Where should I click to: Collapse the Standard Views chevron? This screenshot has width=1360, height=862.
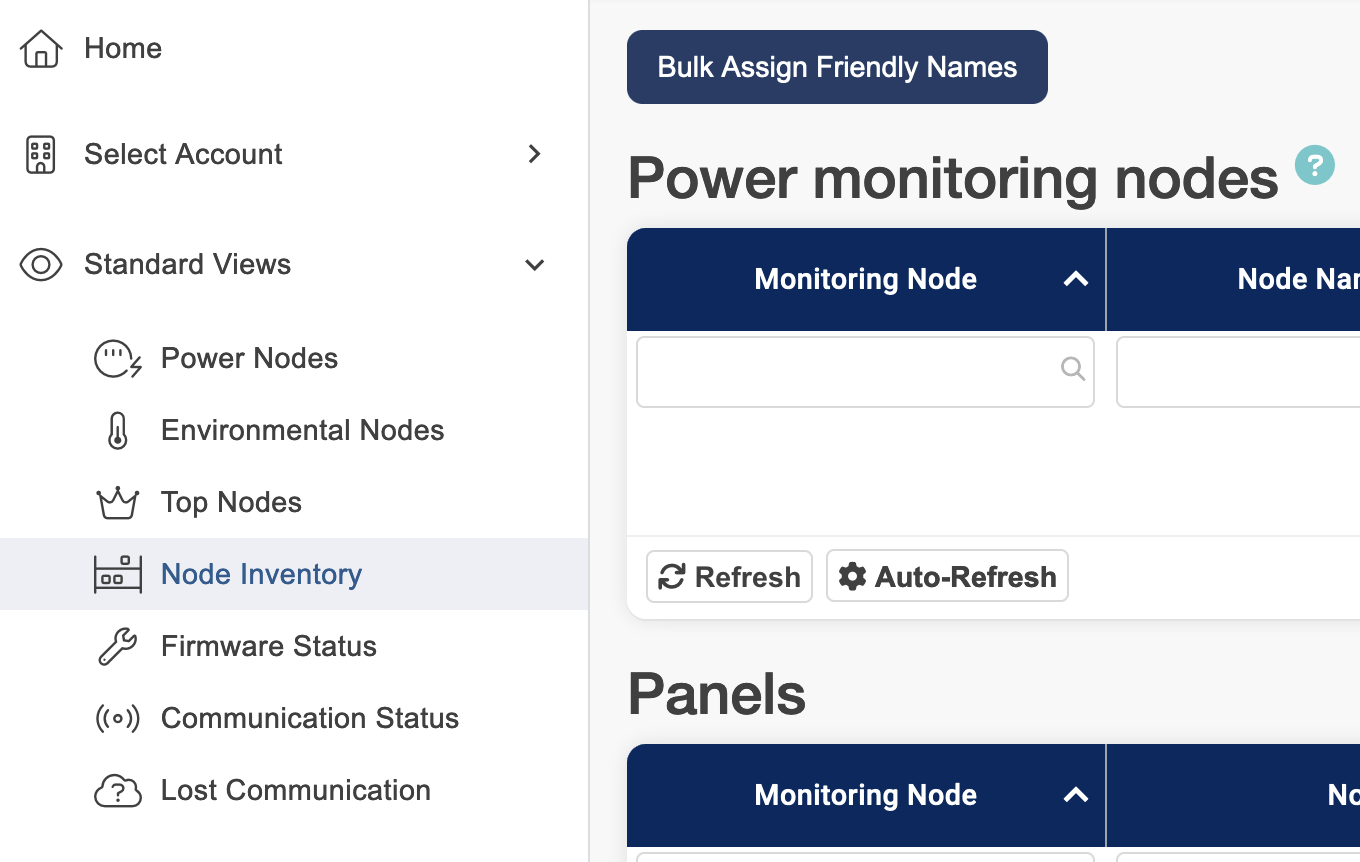pyautogui.click(x=535, y=265)
